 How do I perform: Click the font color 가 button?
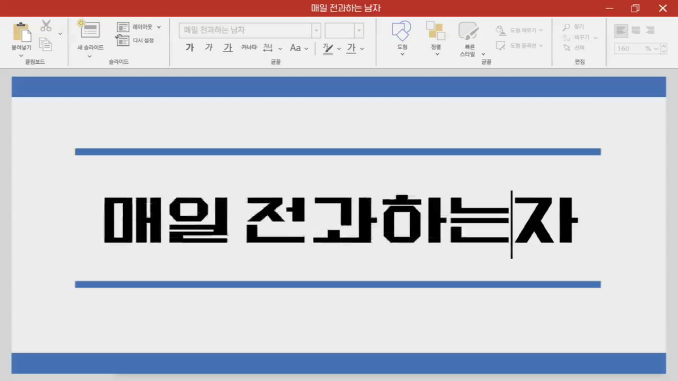(x=351, y=48)
